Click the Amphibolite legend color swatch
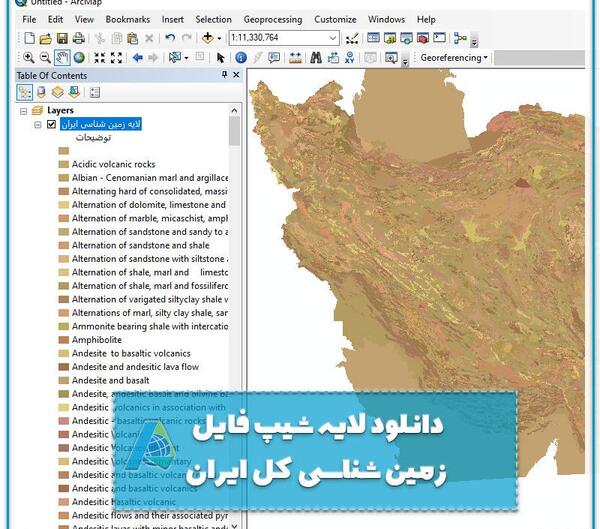600x529 pixels. click(x=64, y=340)
